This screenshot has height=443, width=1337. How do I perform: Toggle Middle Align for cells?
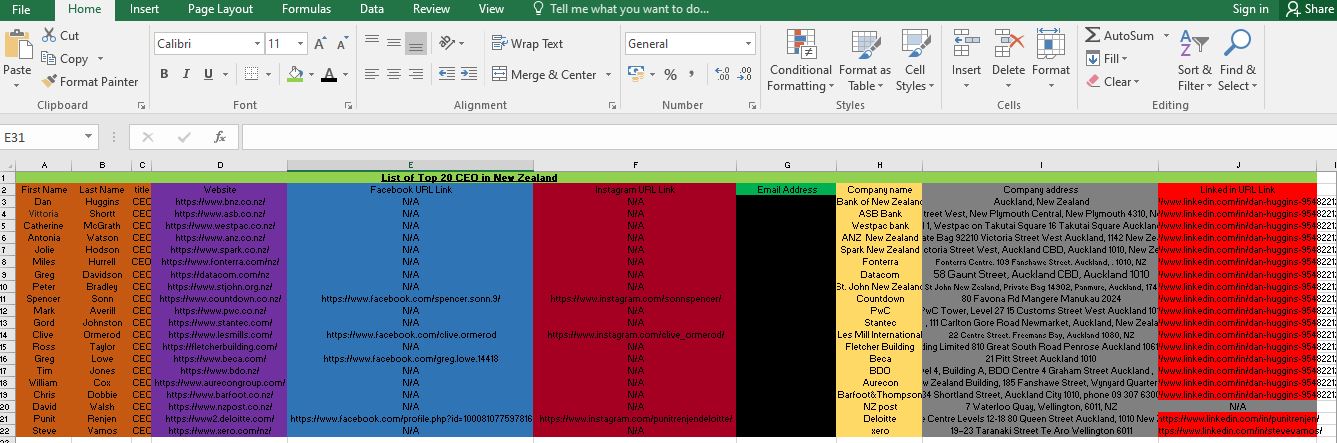point(394,44)
